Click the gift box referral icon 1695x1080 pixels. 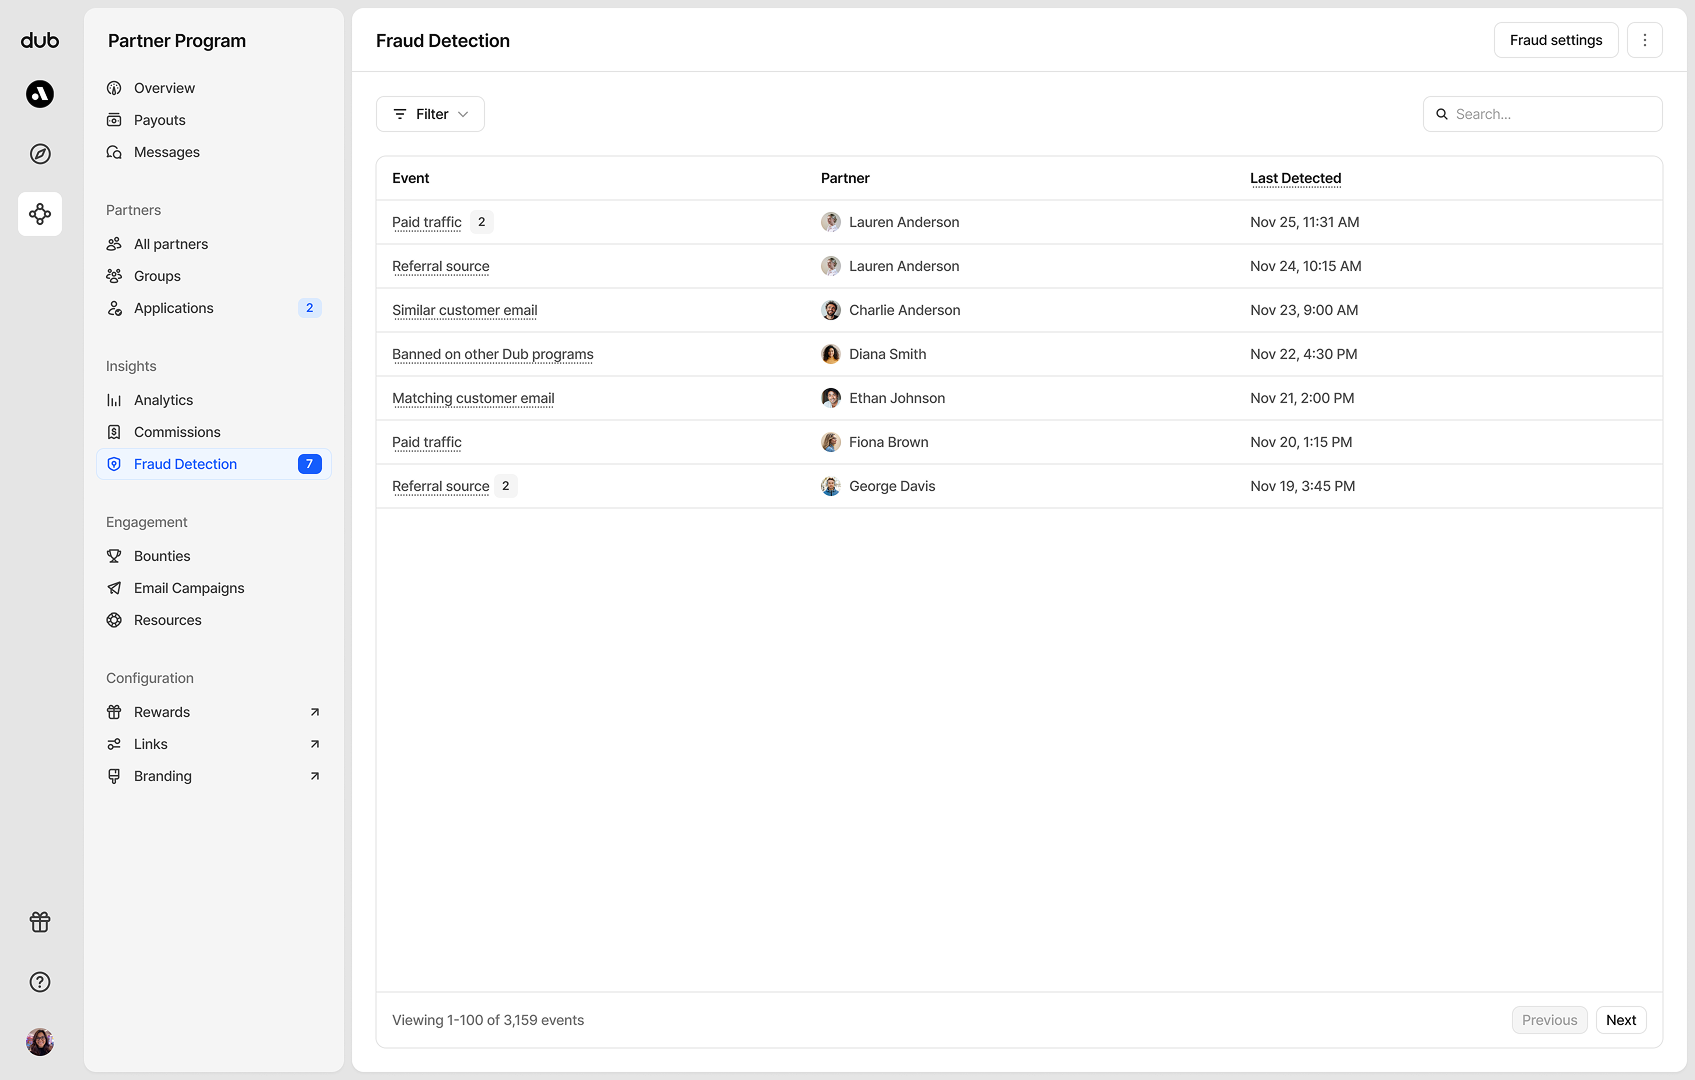tap(40, 922)
